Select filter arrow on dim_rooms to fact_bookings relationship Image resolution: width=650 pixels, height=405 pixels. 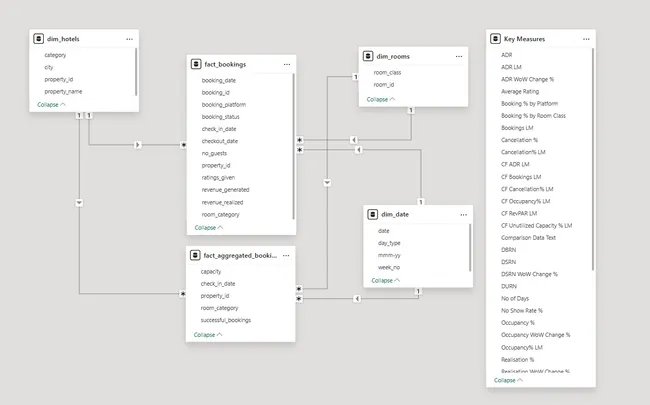click(353, 140)
